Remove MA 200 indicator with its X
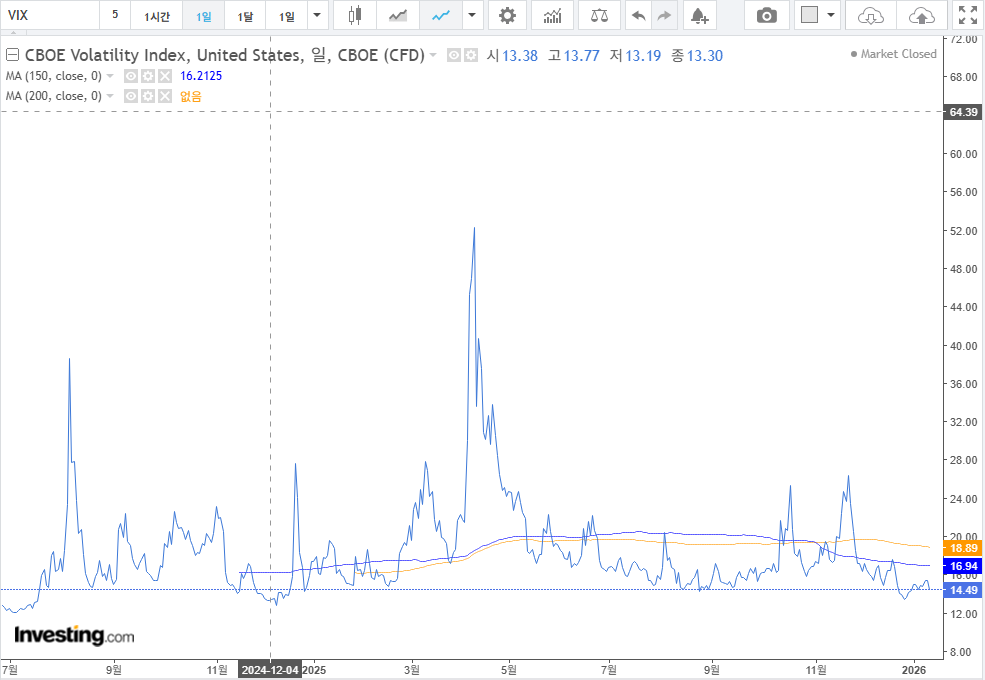 tap(165, 96)
